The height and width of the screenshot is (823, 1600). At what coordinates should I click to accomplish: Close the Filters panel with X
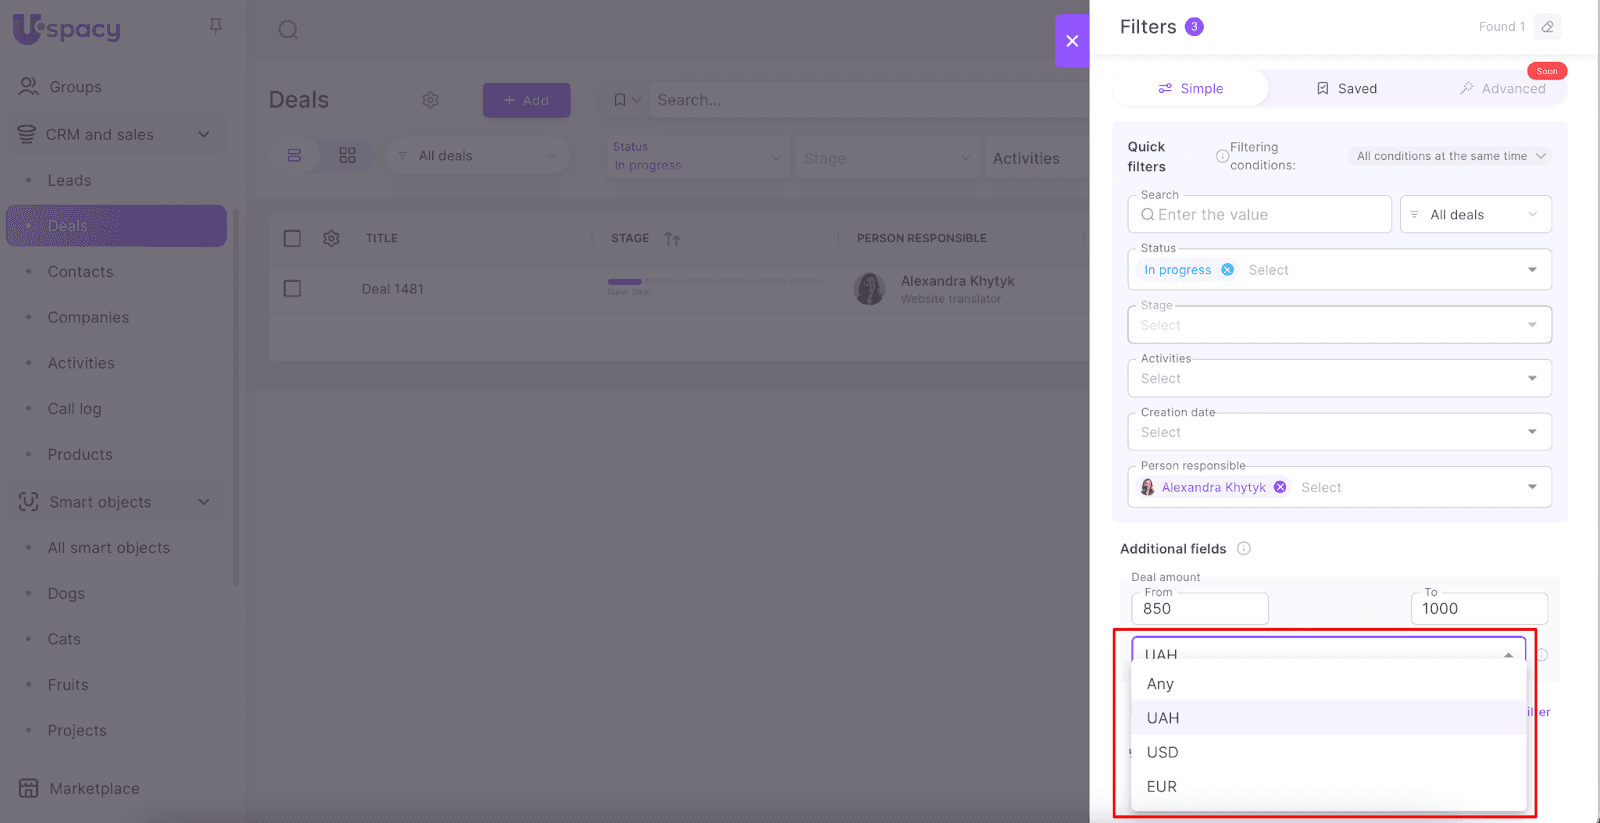(x=1072, y=41)
